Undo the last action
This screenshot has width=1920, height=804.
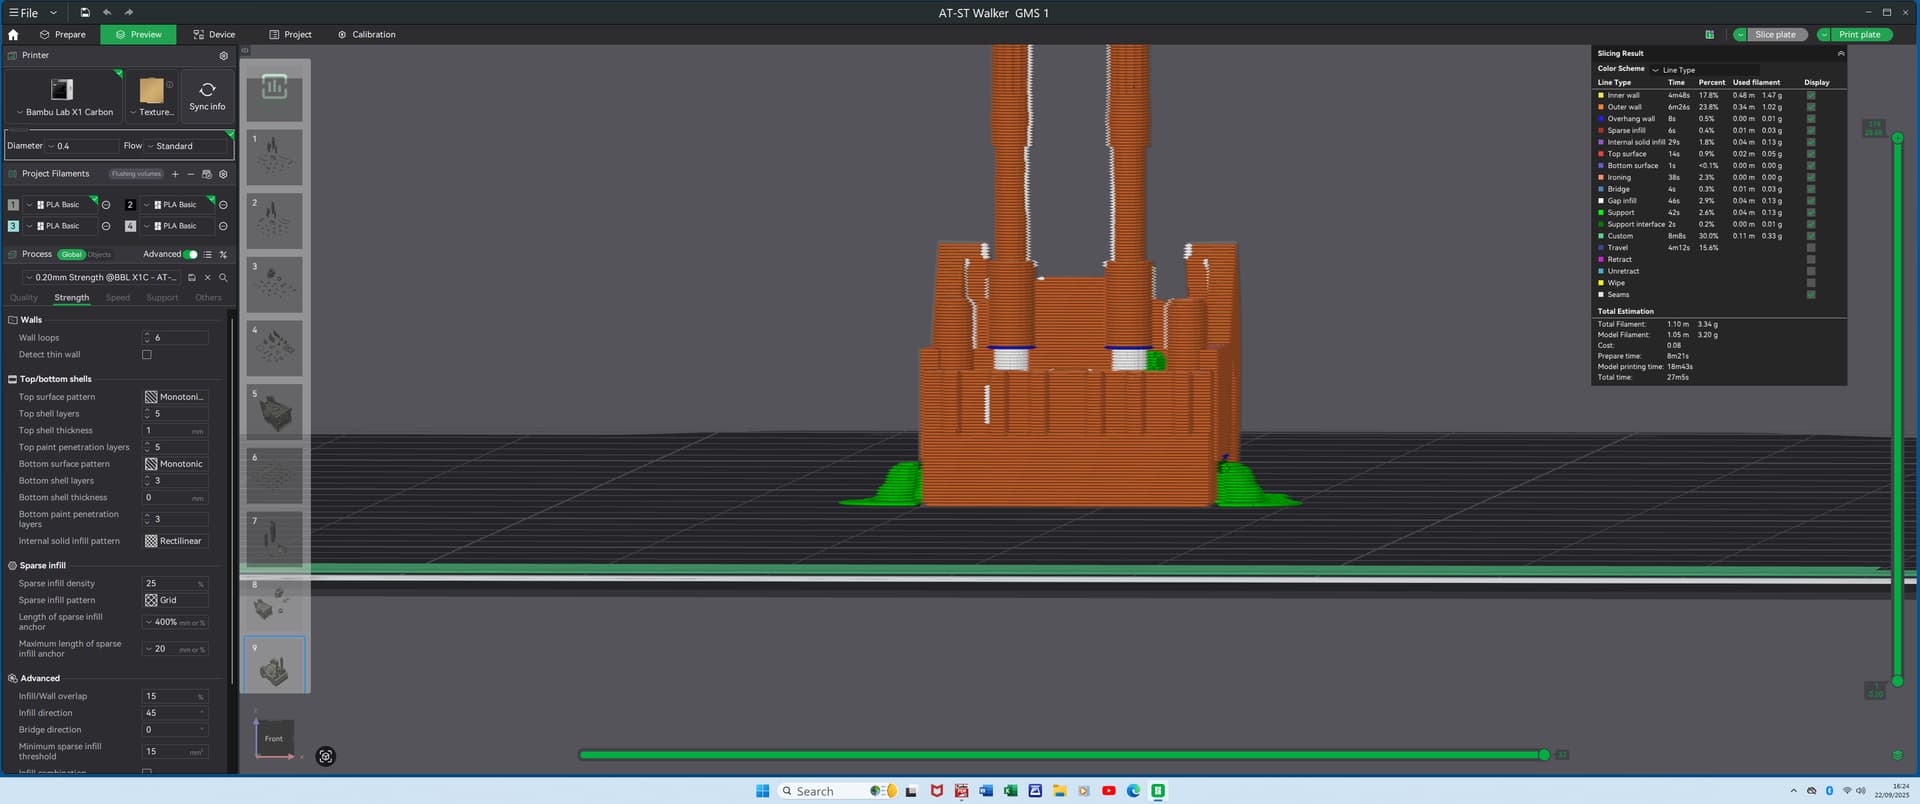point(107,12)
